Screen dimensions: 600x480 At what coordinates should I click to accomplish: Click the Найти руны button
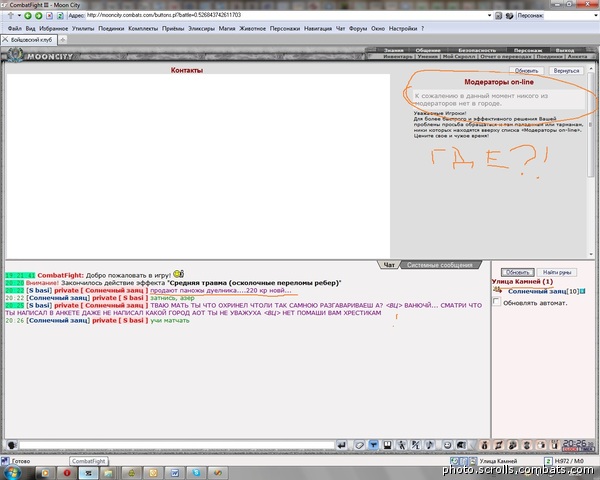click(x=557, y=272)
